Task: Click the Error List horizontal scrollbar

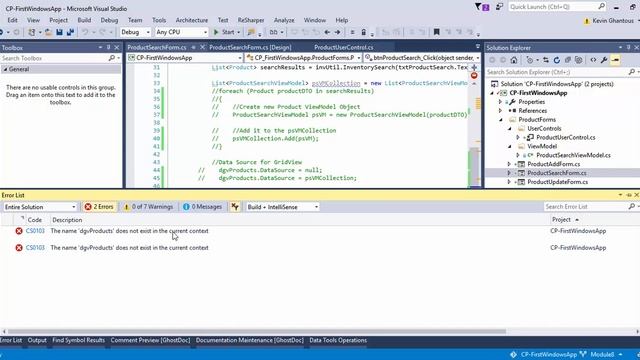Action: (x=256, y=331)
